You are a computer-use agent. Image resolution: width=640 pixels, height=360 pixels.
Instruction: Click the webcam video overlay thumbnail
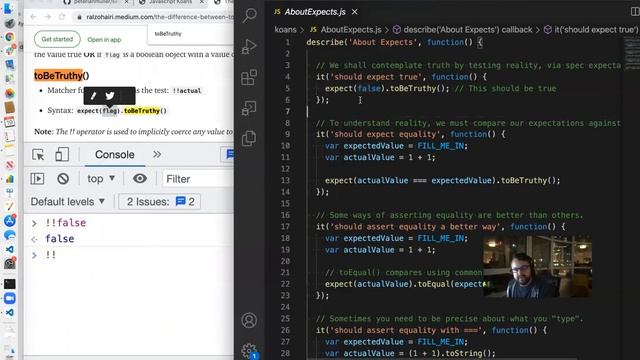click(x=537, y=266)
